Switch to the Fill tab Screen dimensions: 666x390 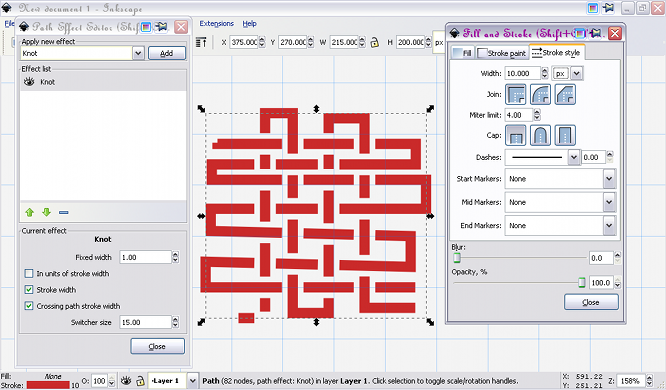coord(463,53)
